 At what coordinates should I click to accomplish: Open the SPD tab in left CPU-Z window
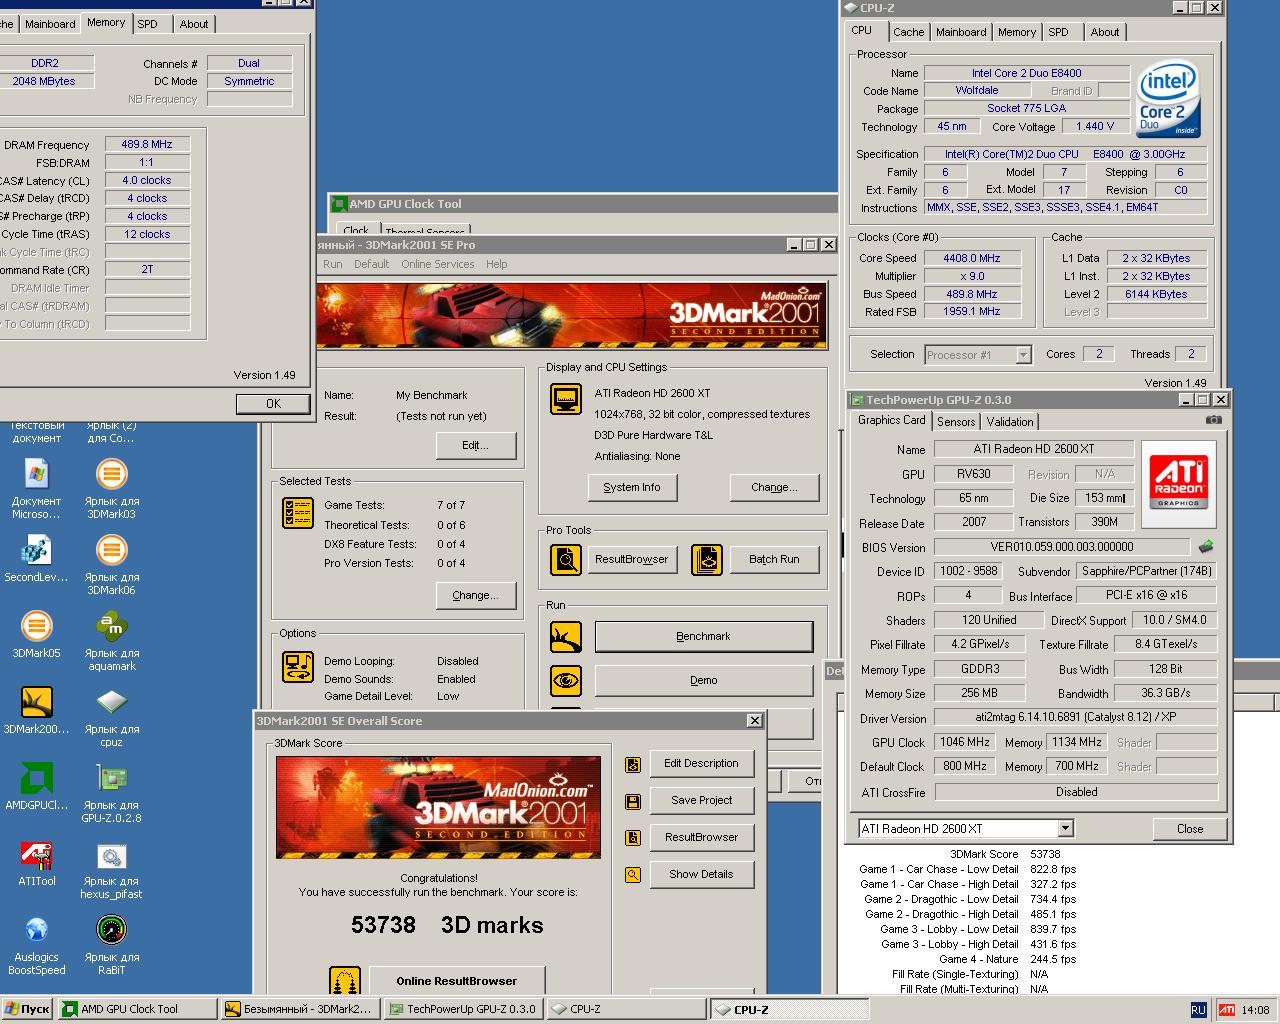(148, 24)
